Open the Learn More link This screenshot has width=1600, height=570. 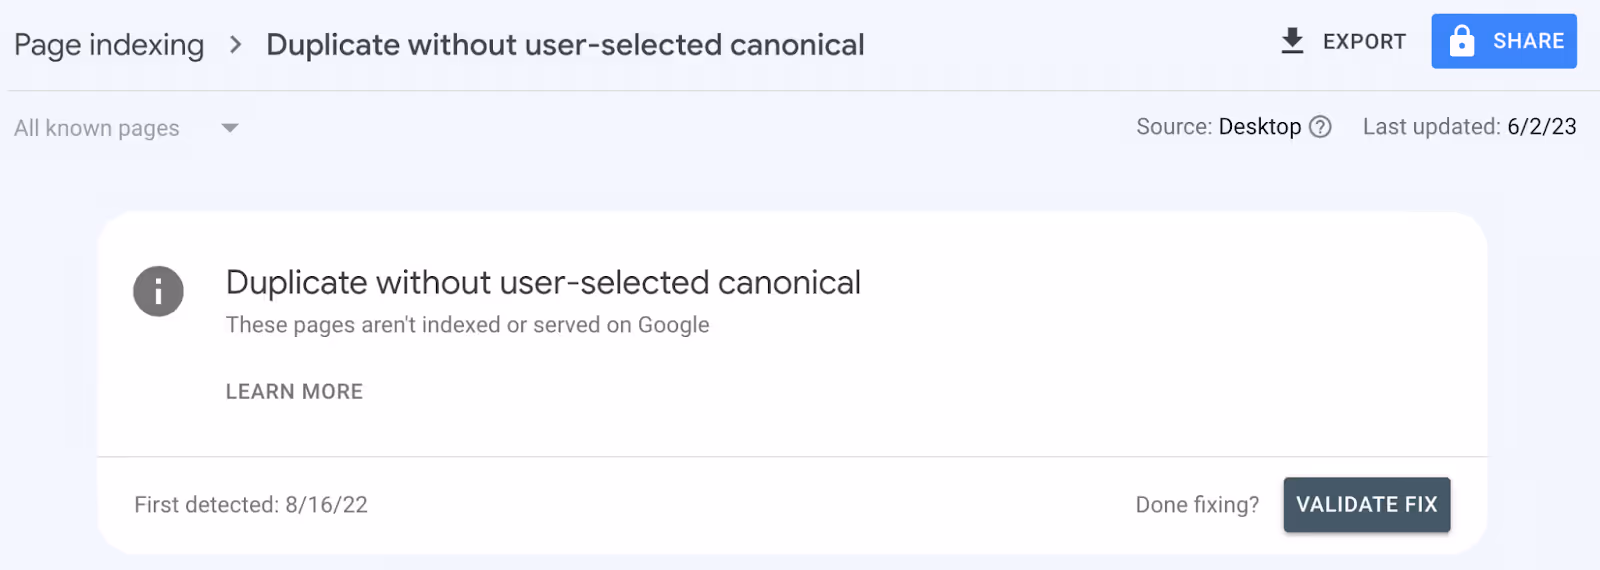tap(294, 392)
